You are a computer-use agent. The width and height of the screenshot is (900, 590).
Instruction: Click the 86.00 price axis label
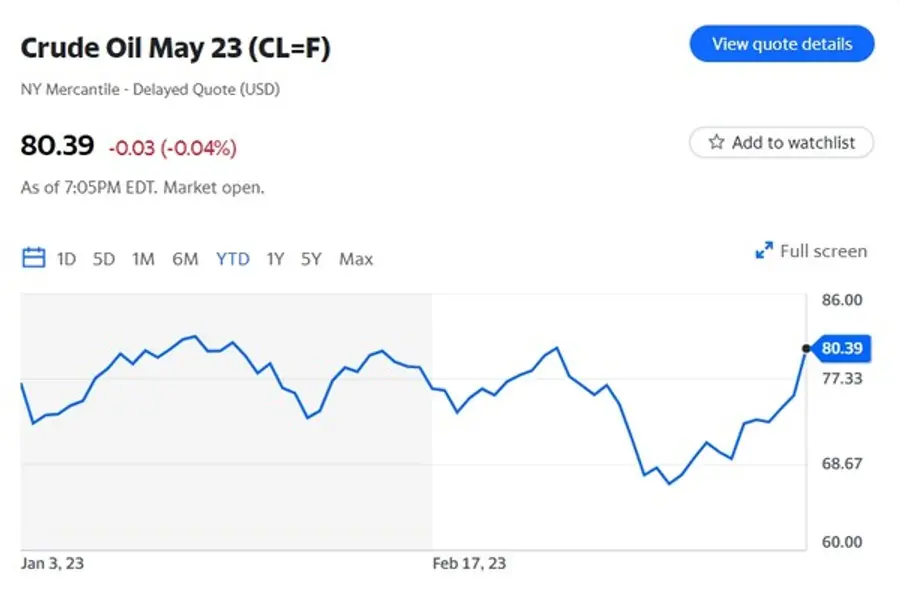(x=843, y=299)
